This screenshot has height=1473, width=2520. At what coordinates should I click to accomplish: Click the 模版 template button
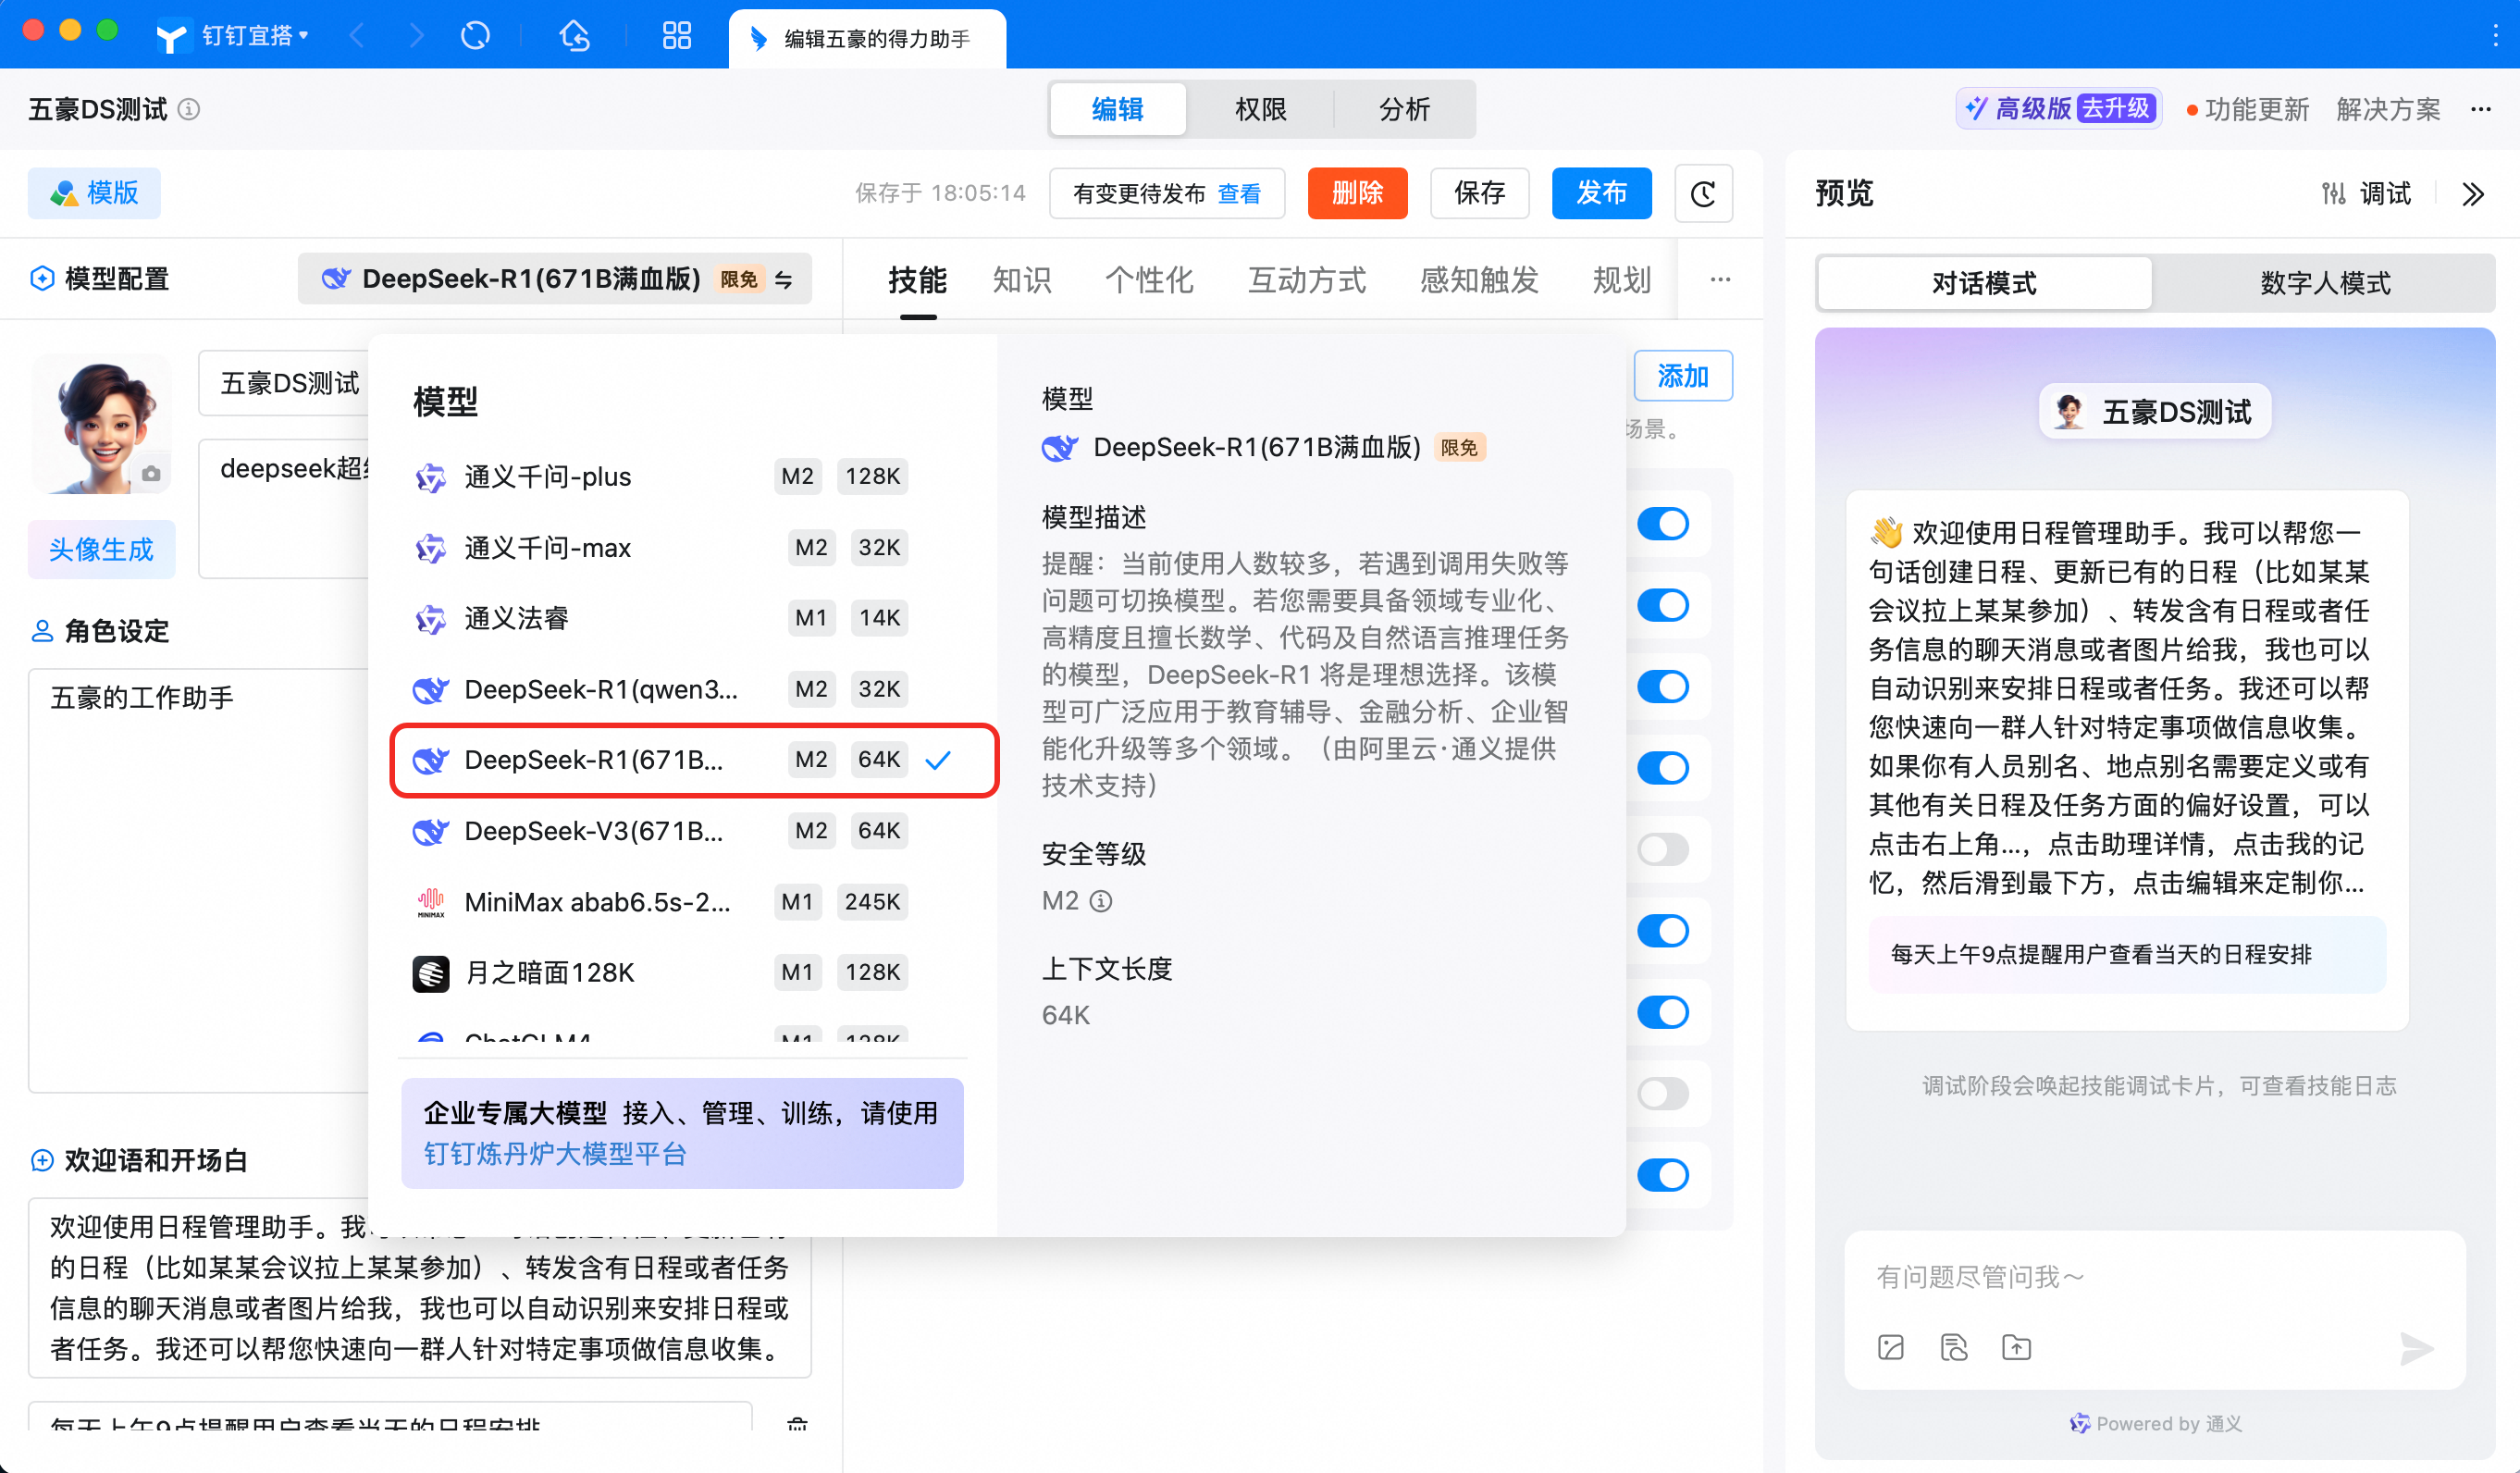tap(94, 193)
